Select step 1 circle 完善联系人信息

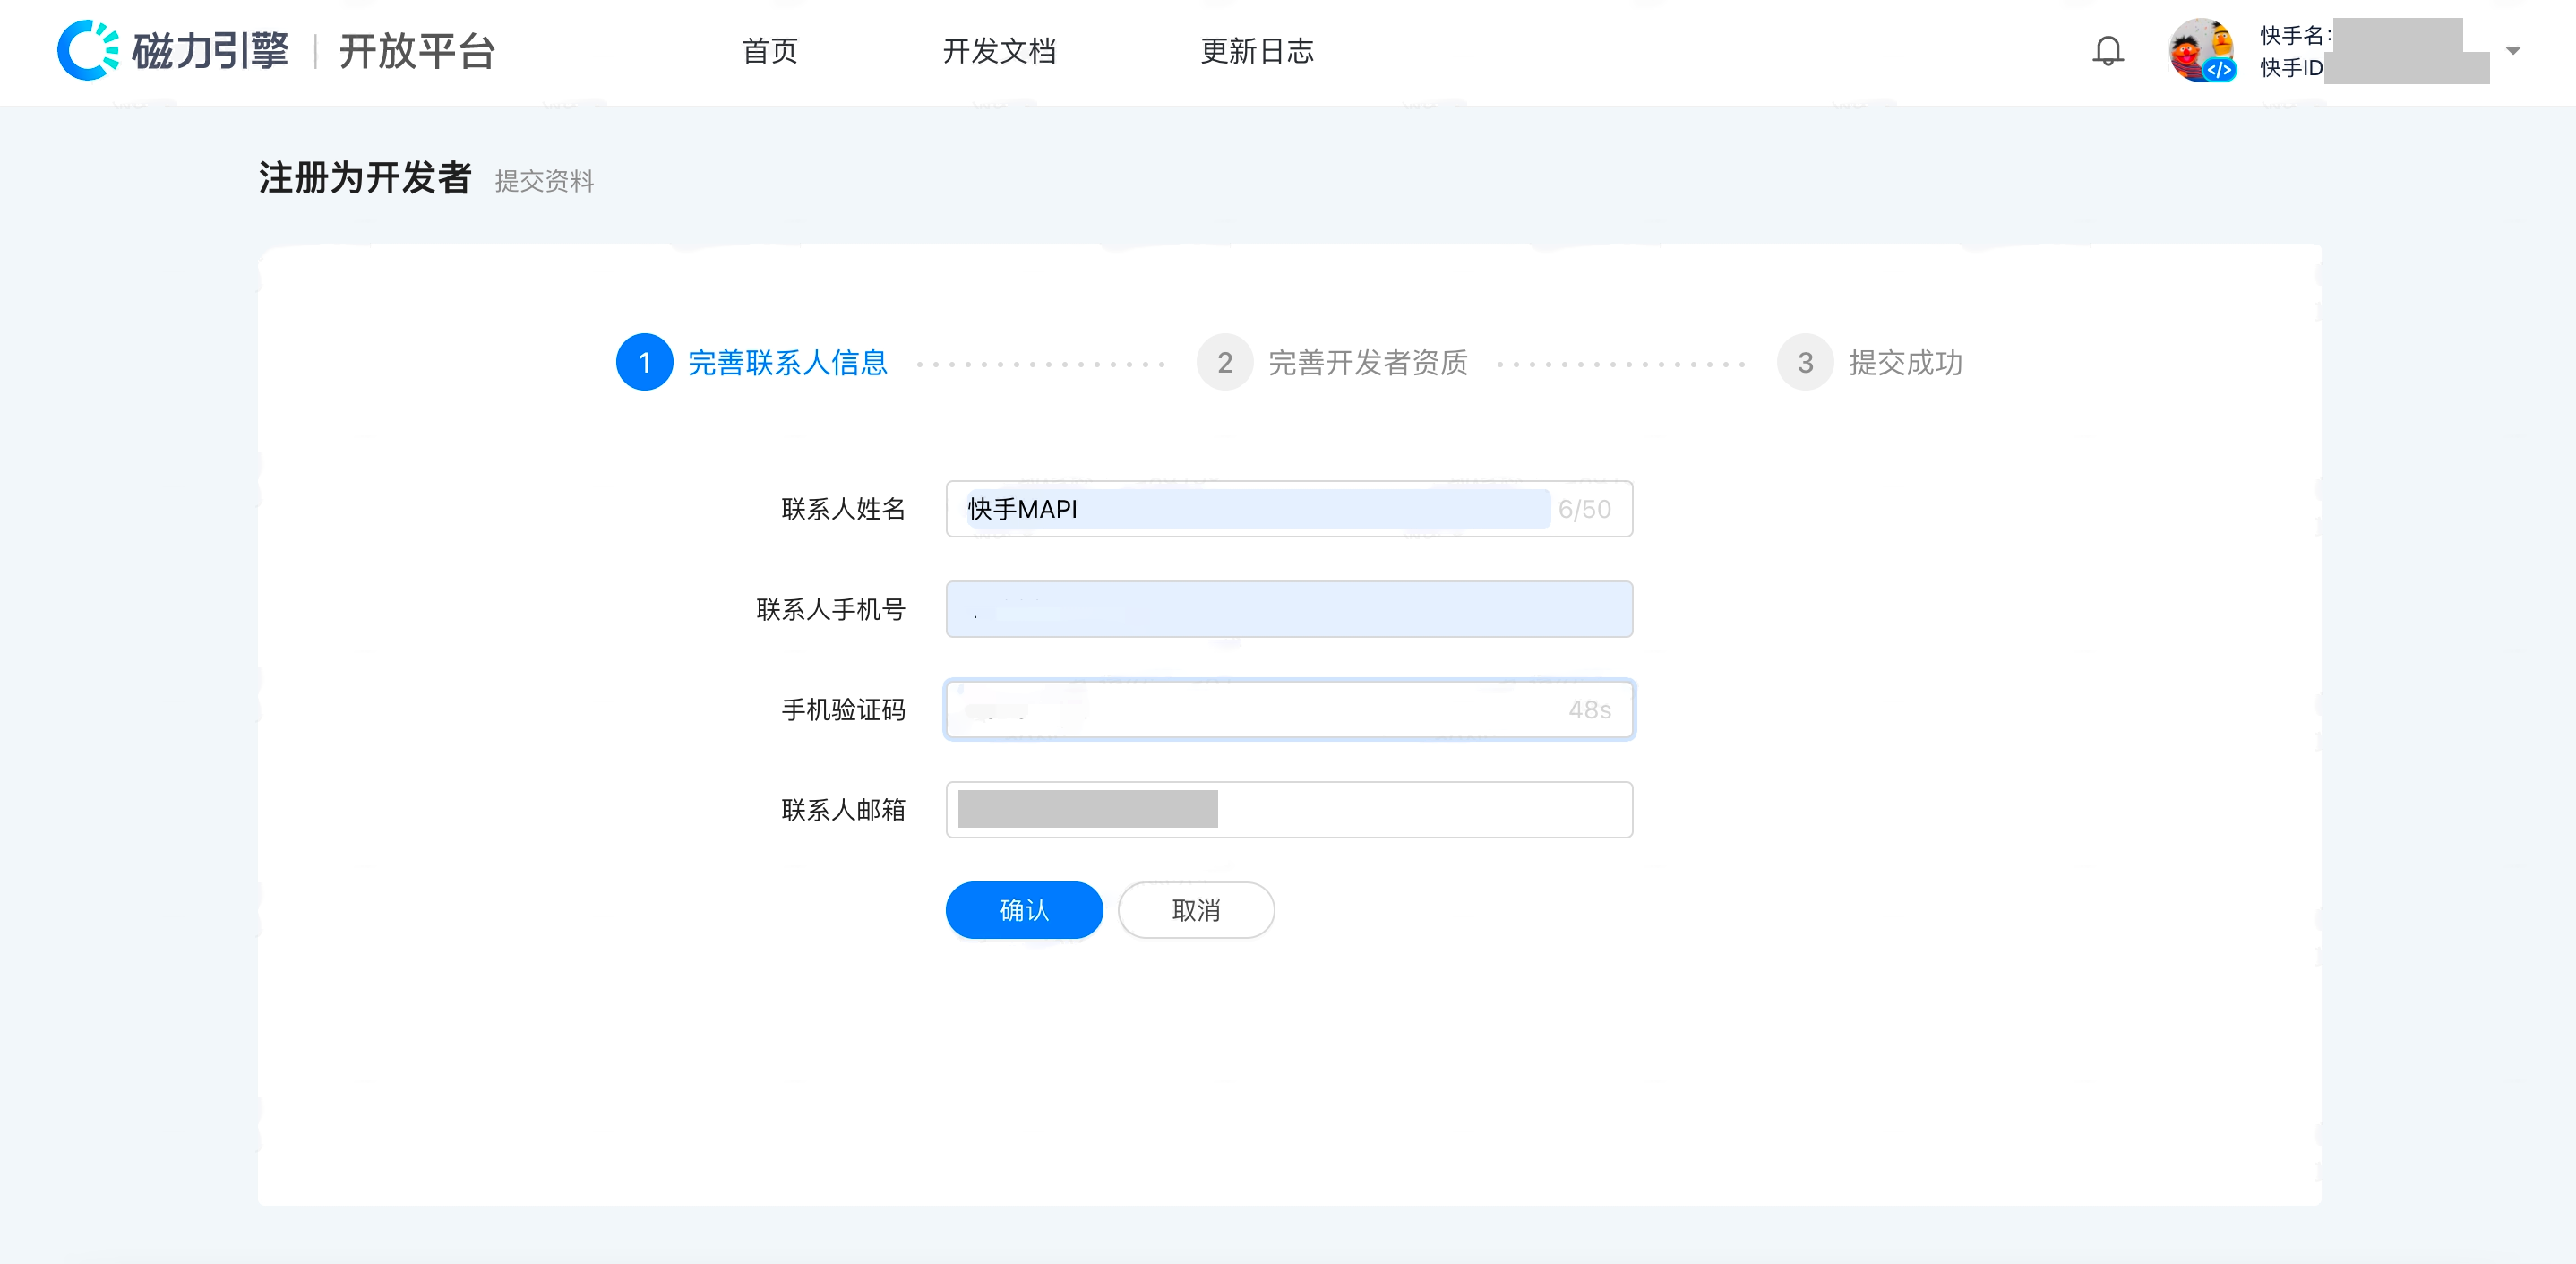tap(644, 362)
